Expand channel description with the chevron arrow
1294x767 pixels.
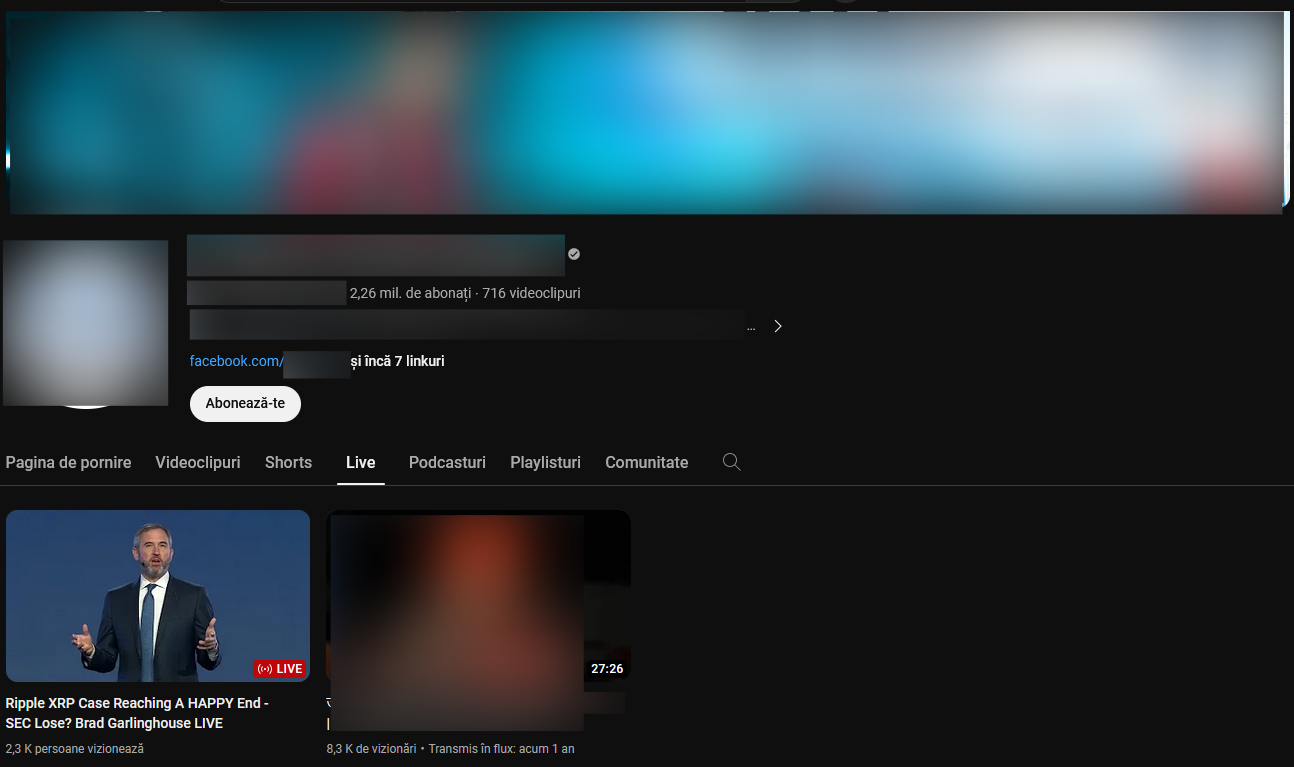tap(778, 326)
